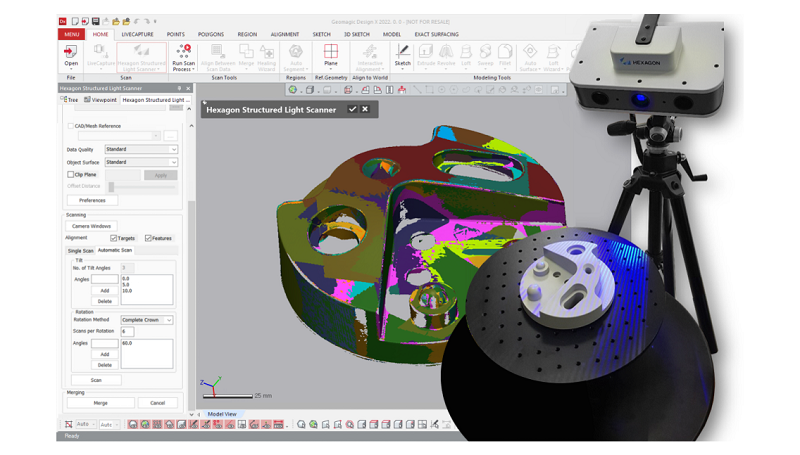
Task: Tick the Clip Plane checkbox
Action: (x=70, y=174)
